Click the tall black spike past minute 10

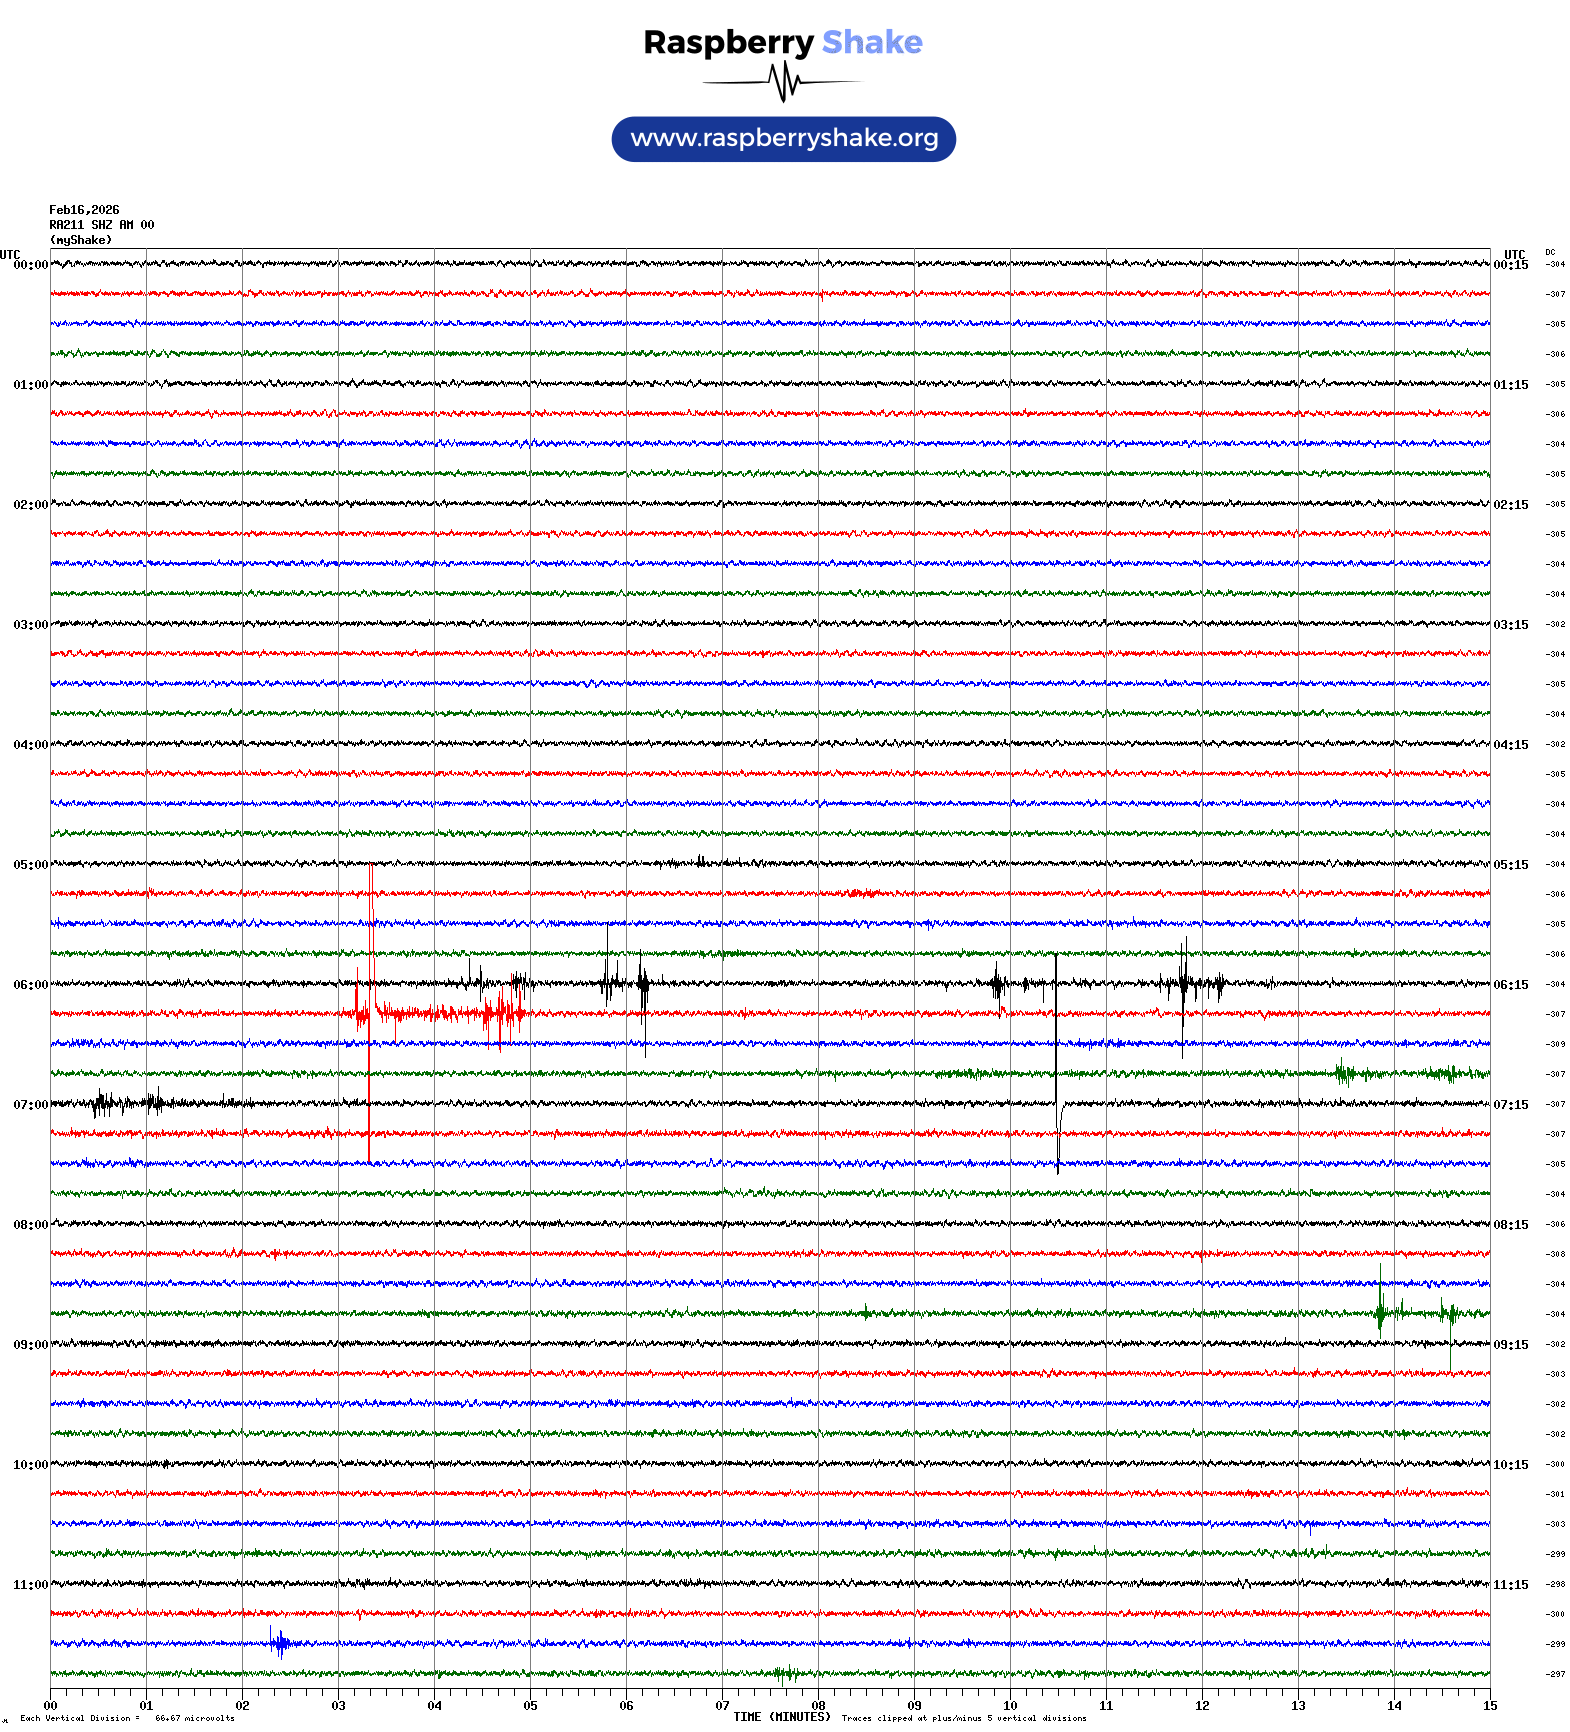pos(1056,1060)
